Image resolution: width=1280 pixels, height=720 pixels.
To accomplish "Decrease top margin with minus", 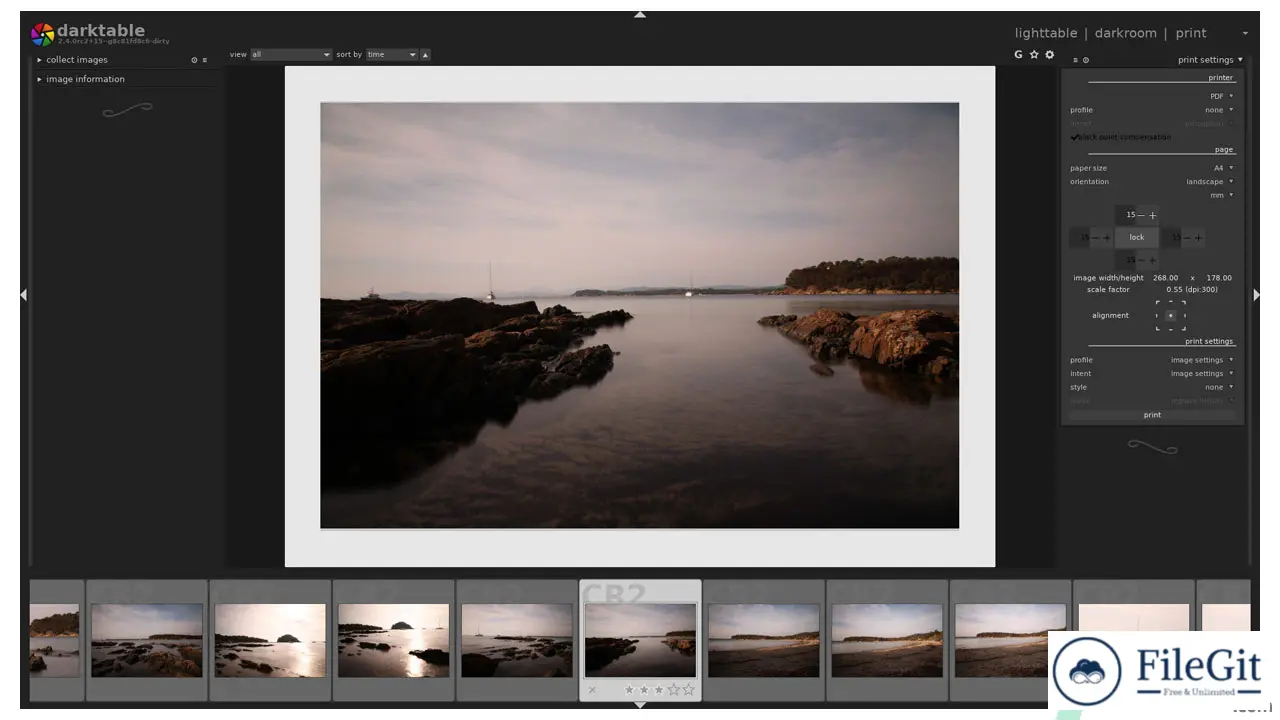I will click(x=1141, y=215).
